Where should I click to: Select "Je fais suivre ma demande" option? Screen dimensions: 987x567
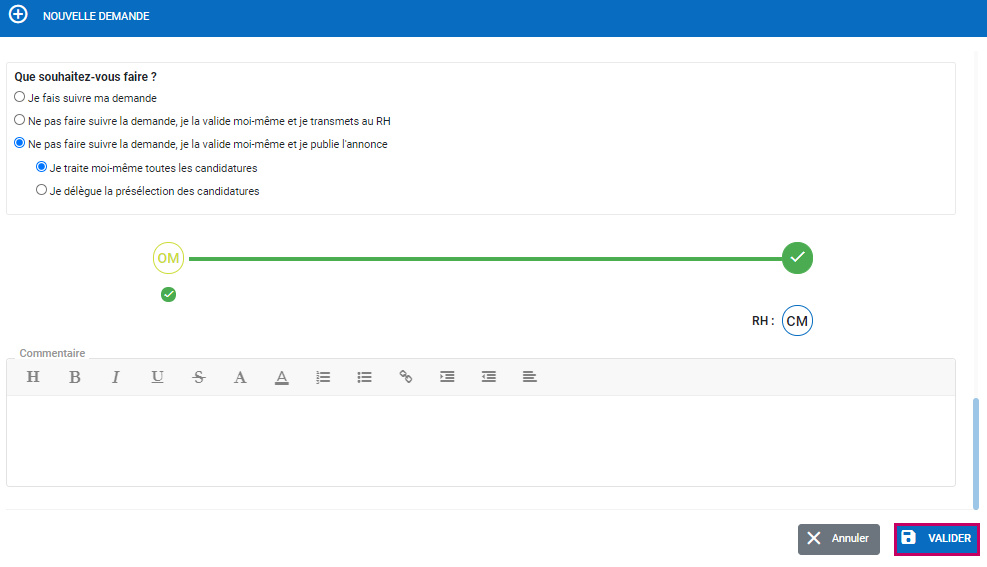(20, 98)
